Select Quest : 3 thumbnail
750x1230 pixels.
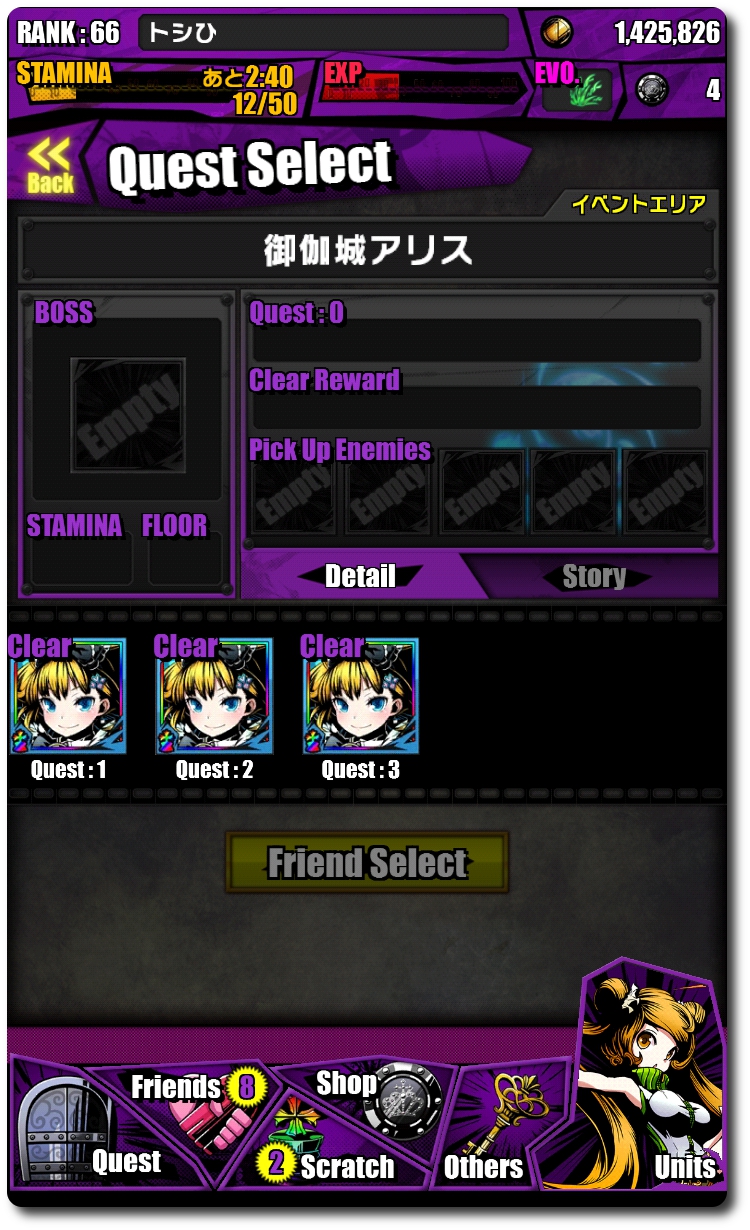click(360, 697)
